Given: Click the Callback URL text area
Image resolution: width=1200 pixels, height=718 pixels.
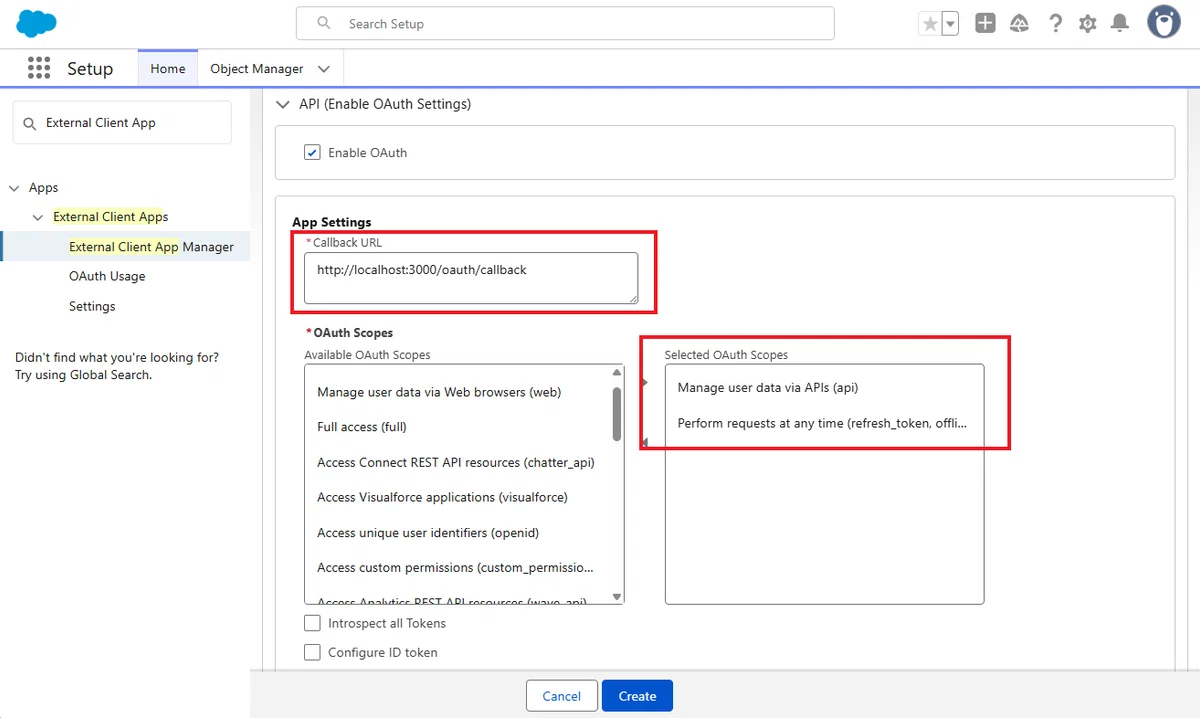Looking at the screenshot, I should 471,278.
